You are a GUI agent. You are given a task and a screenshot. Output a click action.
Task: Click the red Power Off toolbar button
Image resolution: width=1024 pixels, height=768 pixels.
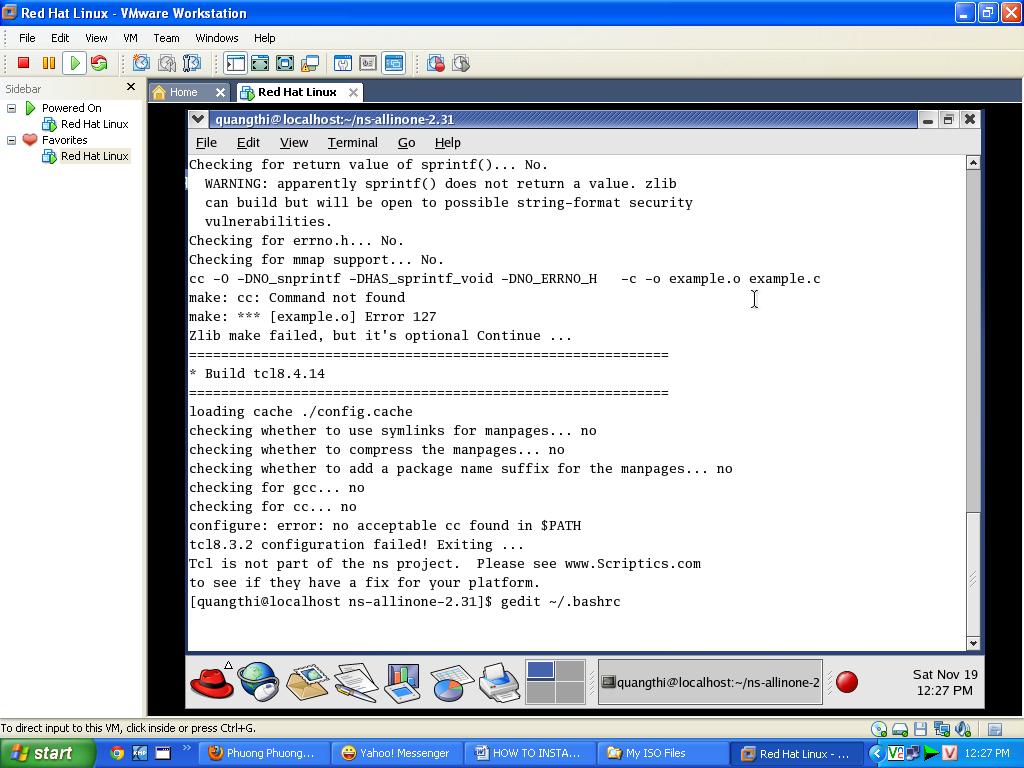[x=24, y=63]
